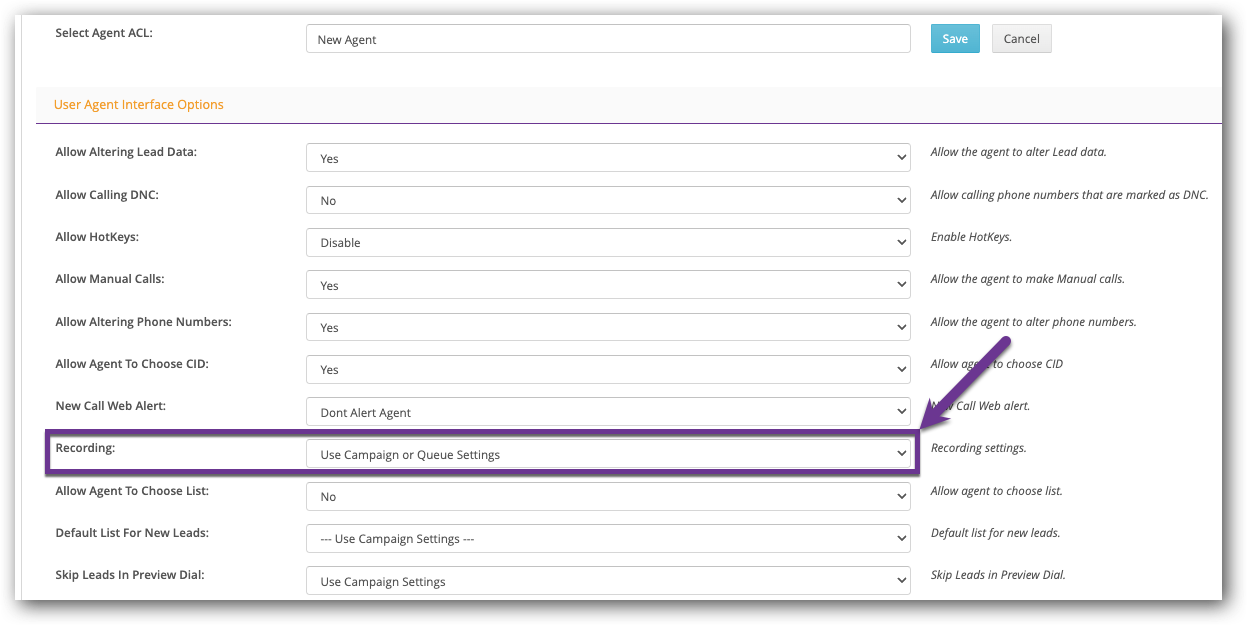Click Save to store agent settings
Viewport: 1247px width, 625px height.
pos(954,38)
